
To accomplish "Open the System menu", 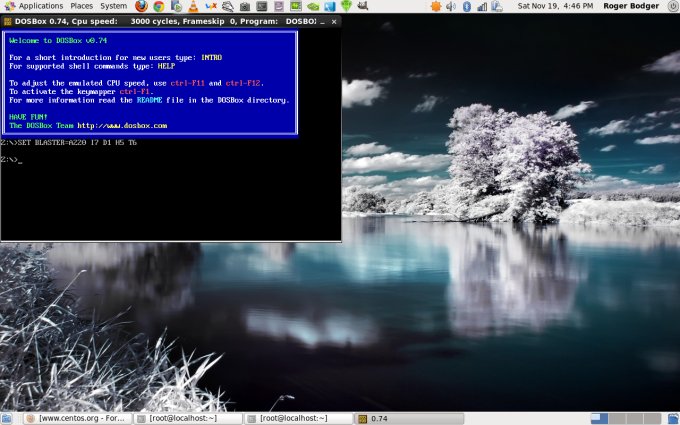I will (113, 6).
